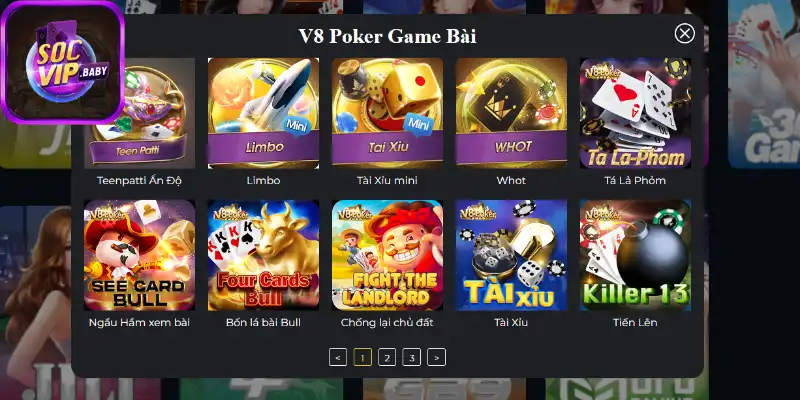Launch the Four Cards Bull icon
This screenshot has height=400, width=800.
(x=263, y=255)
